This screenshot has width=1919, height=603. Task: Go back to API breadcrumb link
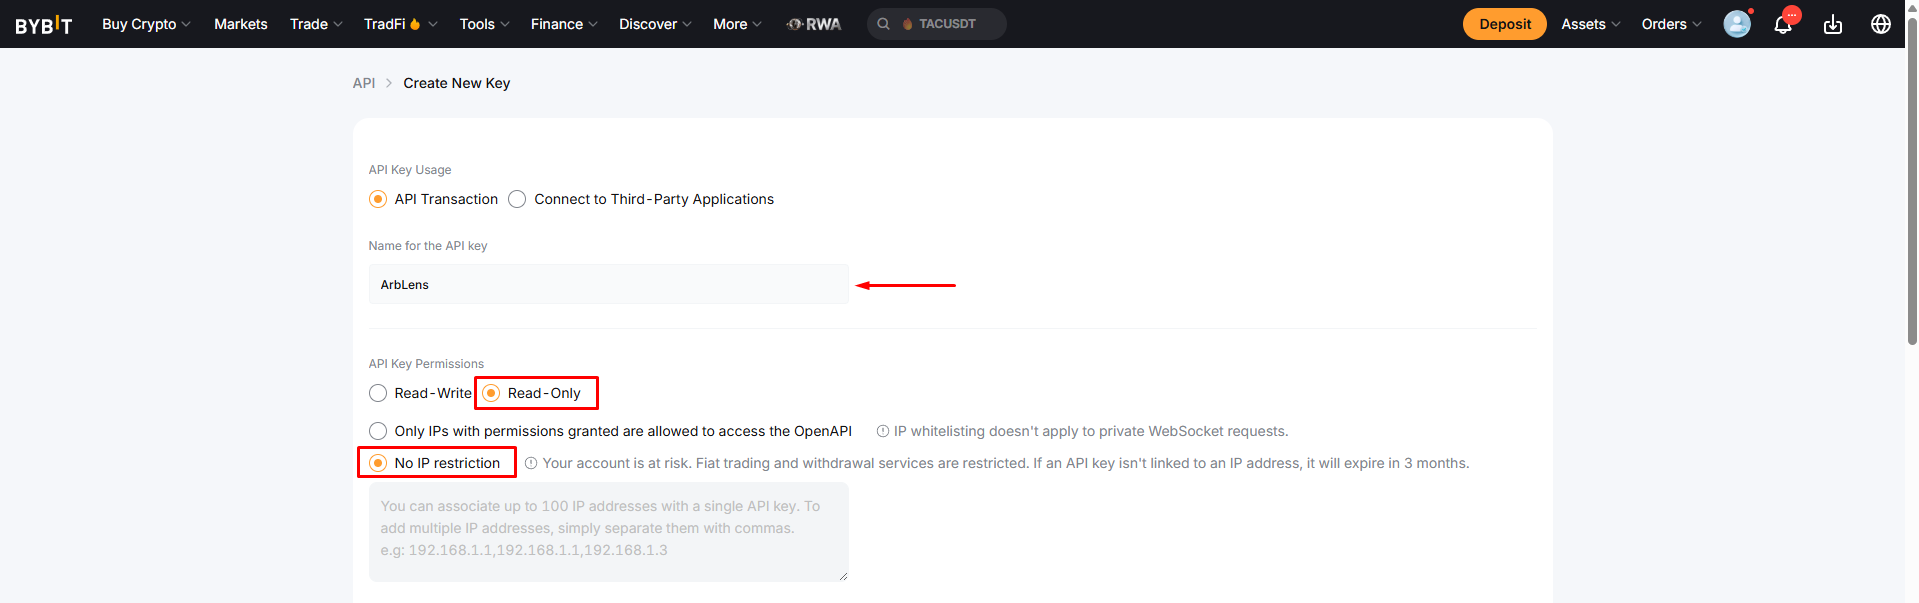(364, 83)
